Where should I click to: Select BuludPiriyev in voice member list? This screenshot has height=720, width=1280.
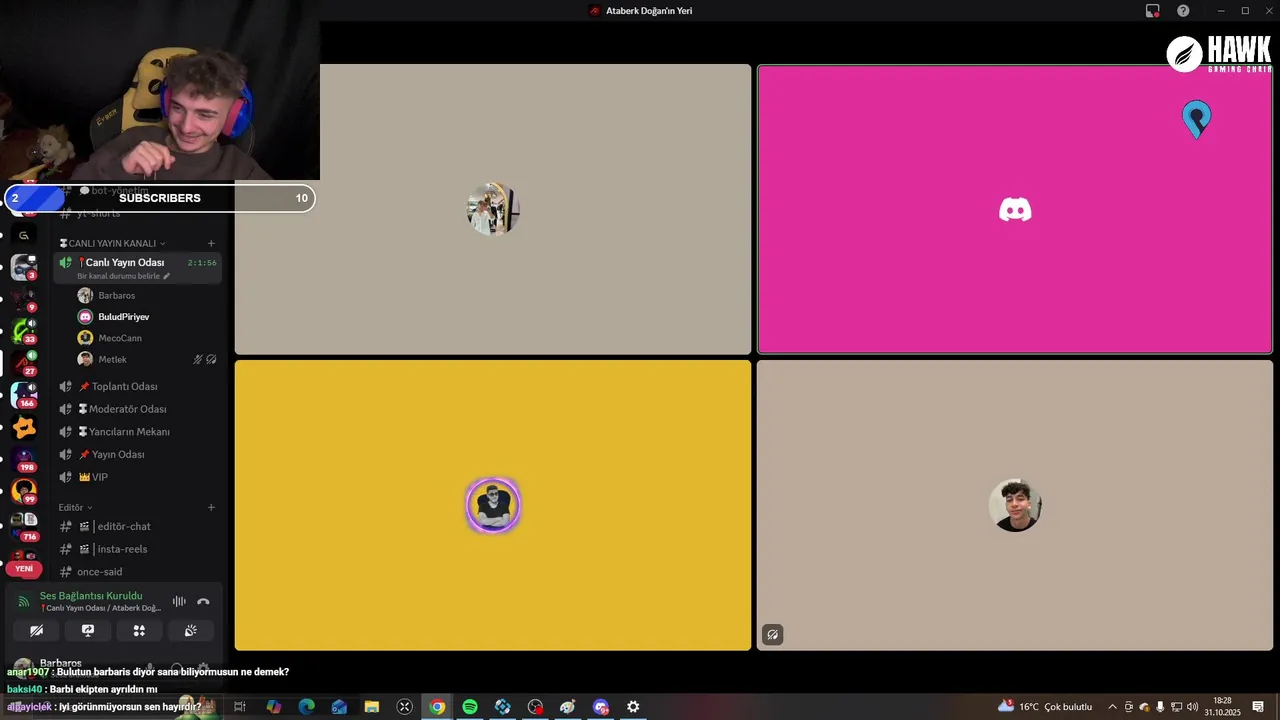(x=148, y=317)
